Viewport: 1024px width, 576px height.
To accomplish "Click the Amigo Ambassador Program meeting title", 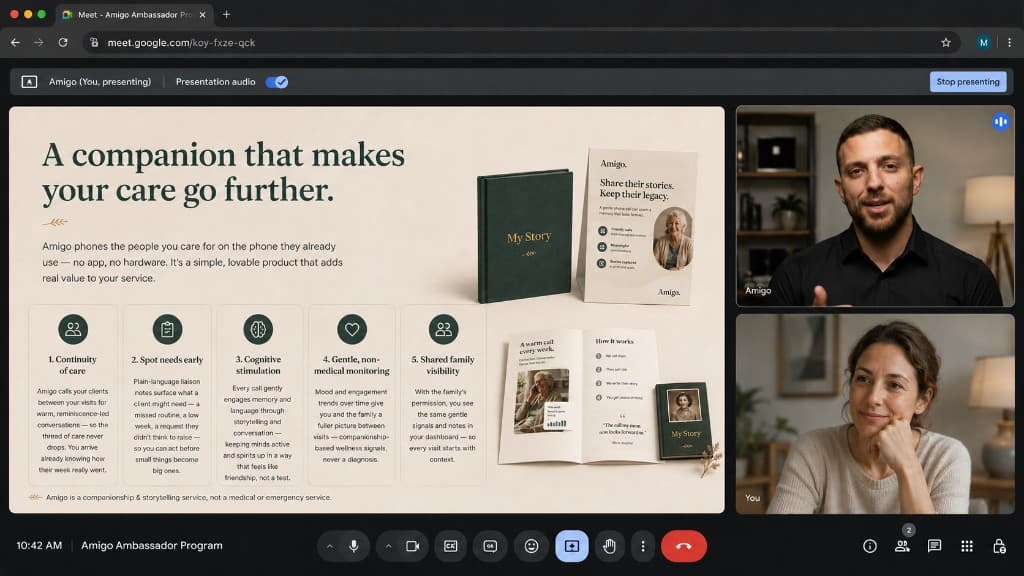I will (152, 546).
